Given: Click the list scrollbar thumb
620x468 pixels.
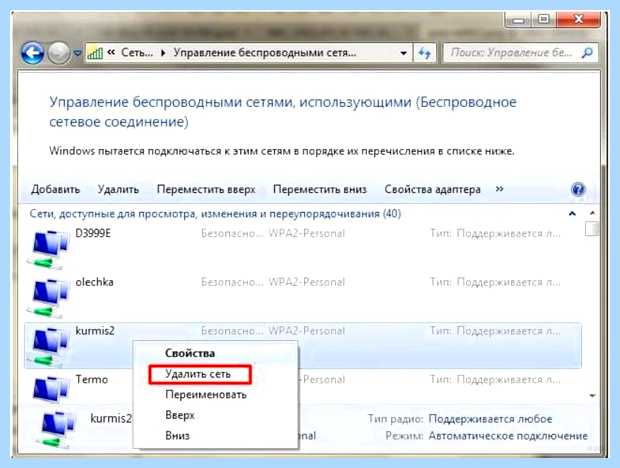Looking at the screenshot, I should (x=592, y=229).
